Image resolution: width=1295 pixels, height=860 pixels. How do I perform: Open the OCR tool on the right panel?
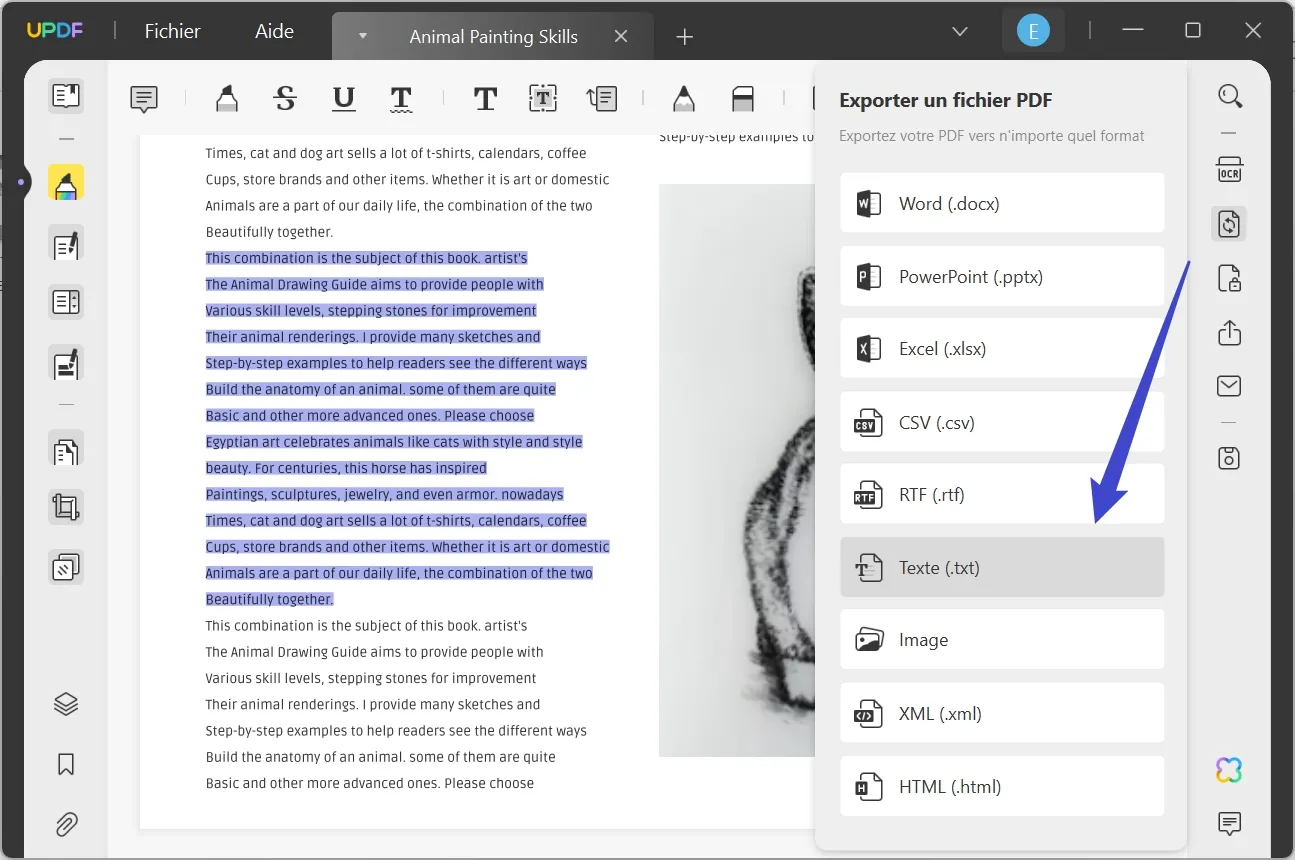(1229, 169)
